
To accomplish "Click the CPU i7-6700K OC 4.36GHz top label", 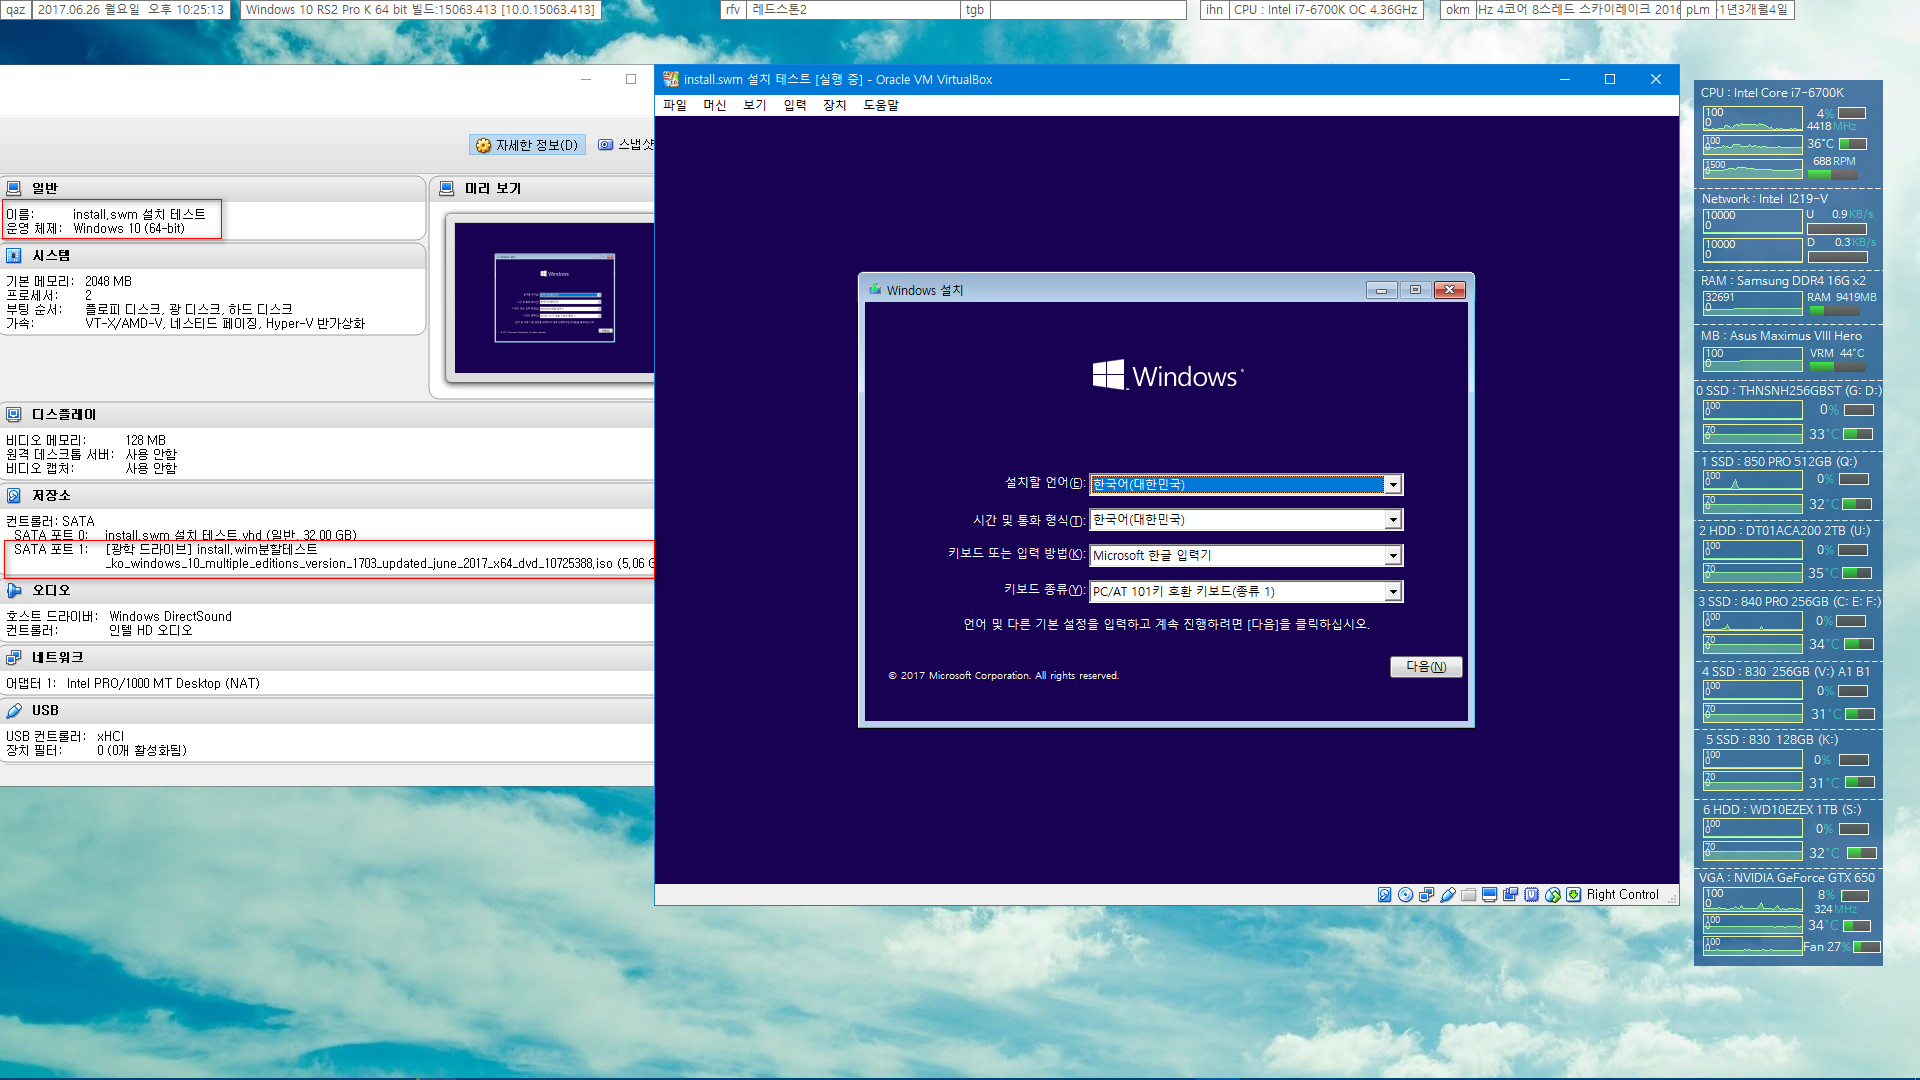I will click(1326, 10).
